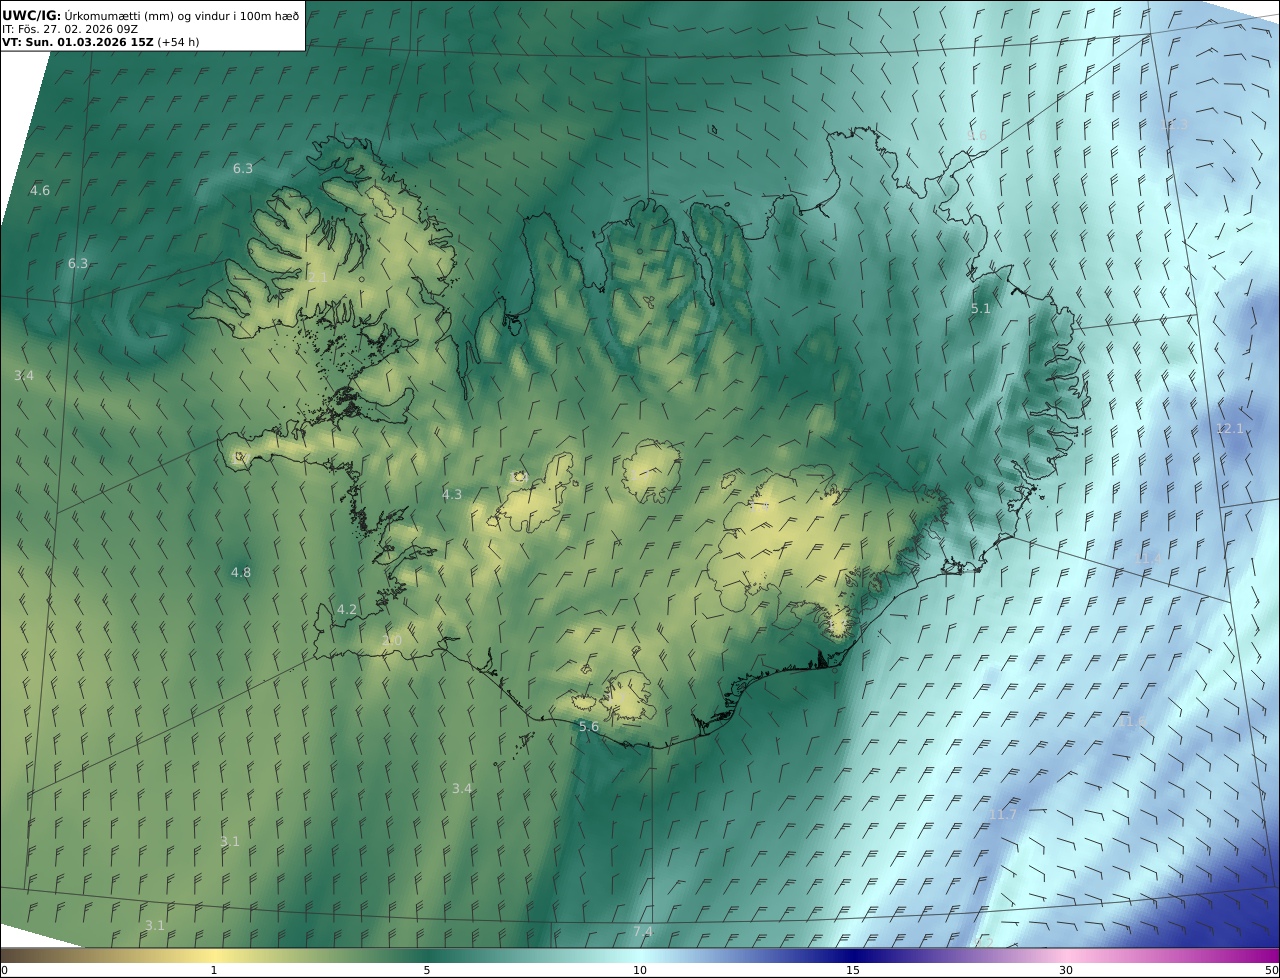This screenshot has width=1280, height=978.
Task: Click the pink color bar segment above 30
Action: tap(1066, 955)
